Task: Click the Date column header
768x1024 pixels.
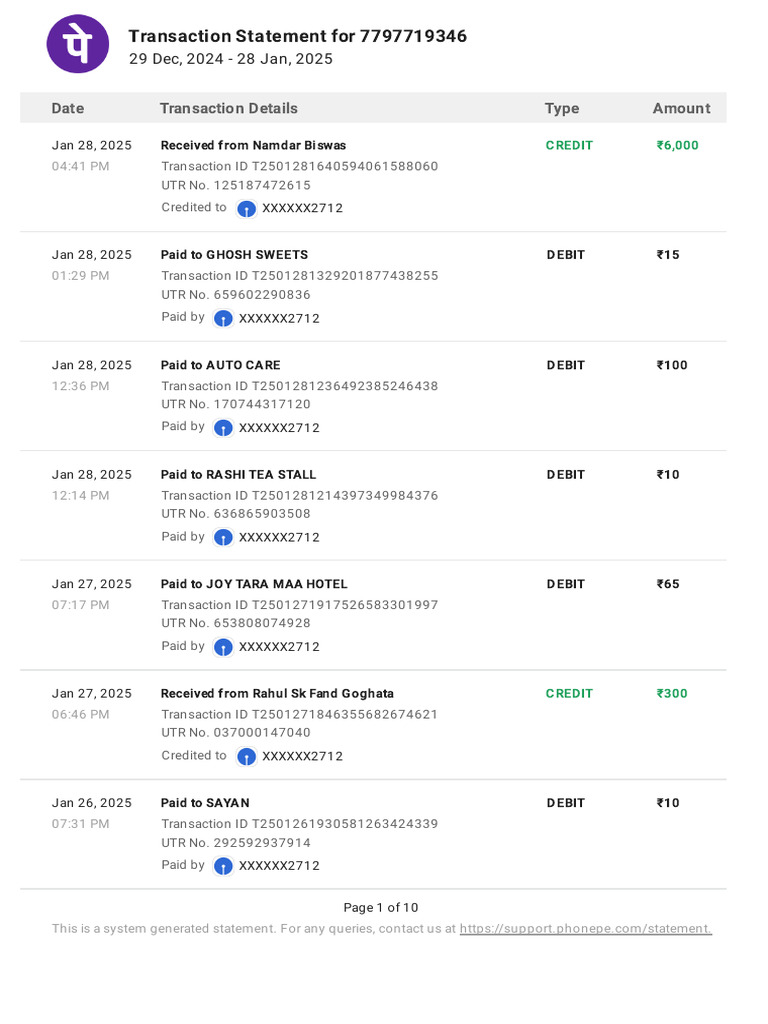Action: 68,108
